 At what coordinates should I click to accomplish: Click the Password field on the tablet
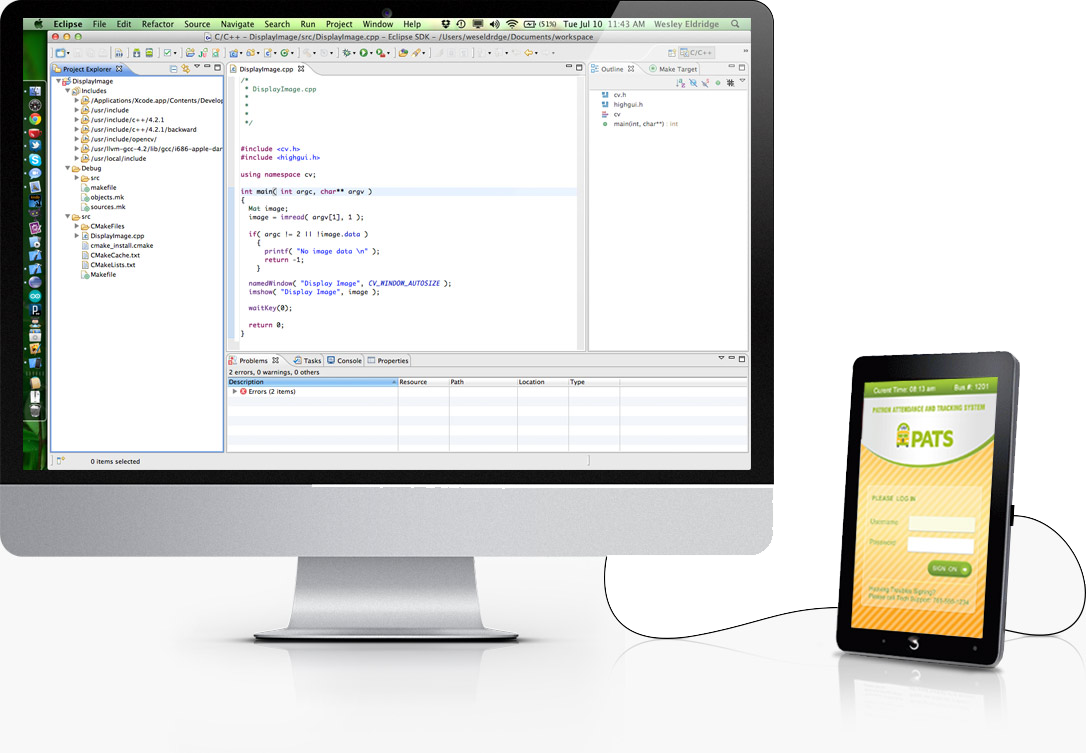coord(941,545)
